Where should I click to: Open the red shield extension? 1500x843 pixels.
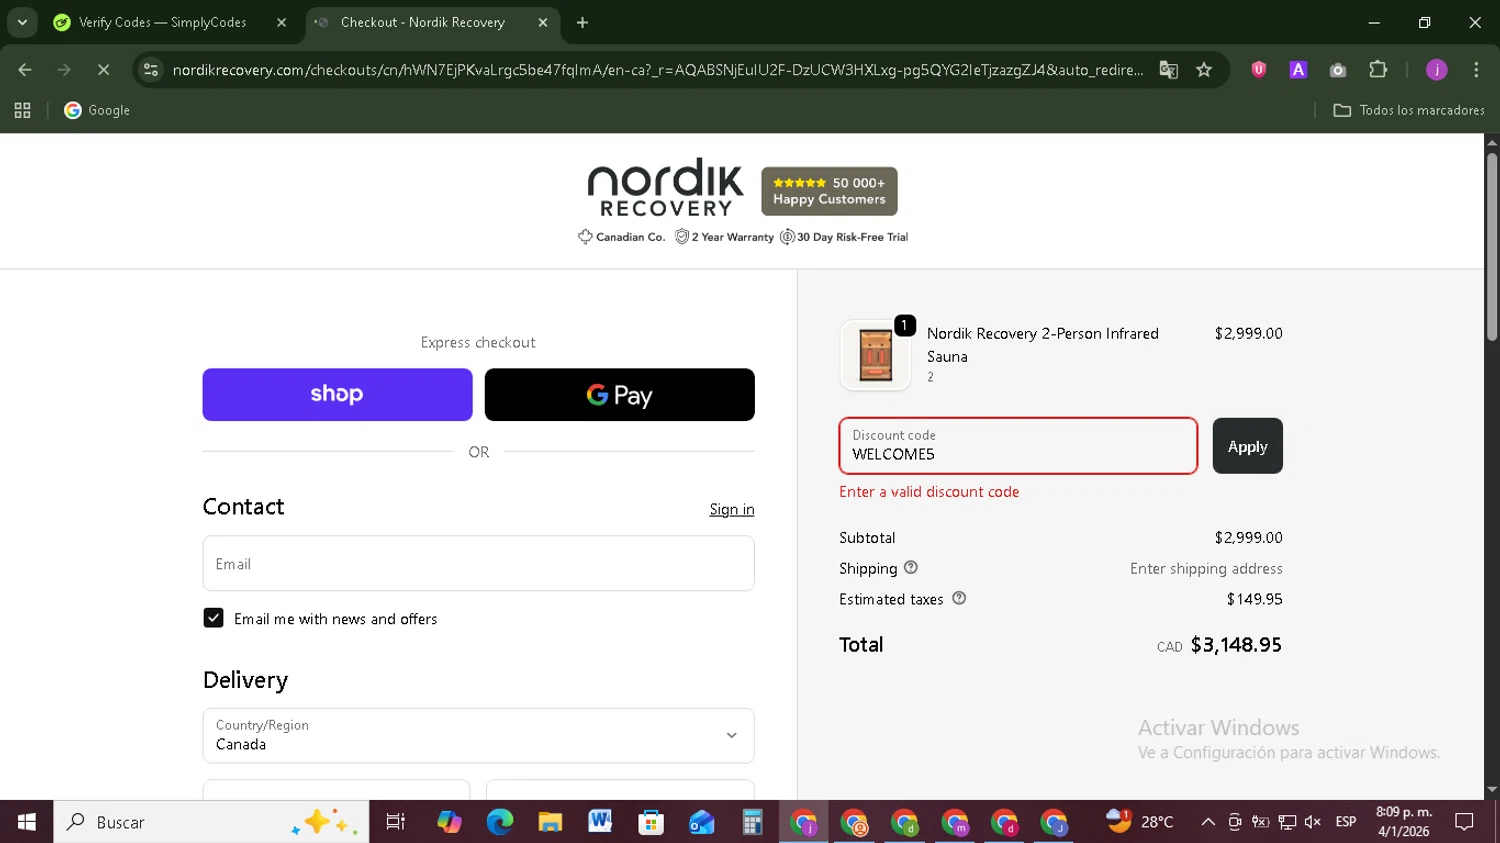tap(1259, 69)
